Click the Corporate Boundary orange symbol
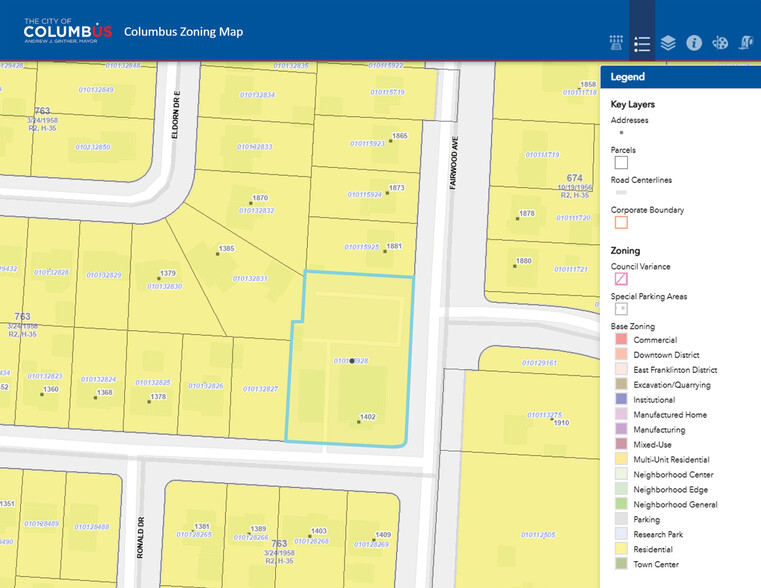Screen dimensions: 761x588 (x=621, y=222)
